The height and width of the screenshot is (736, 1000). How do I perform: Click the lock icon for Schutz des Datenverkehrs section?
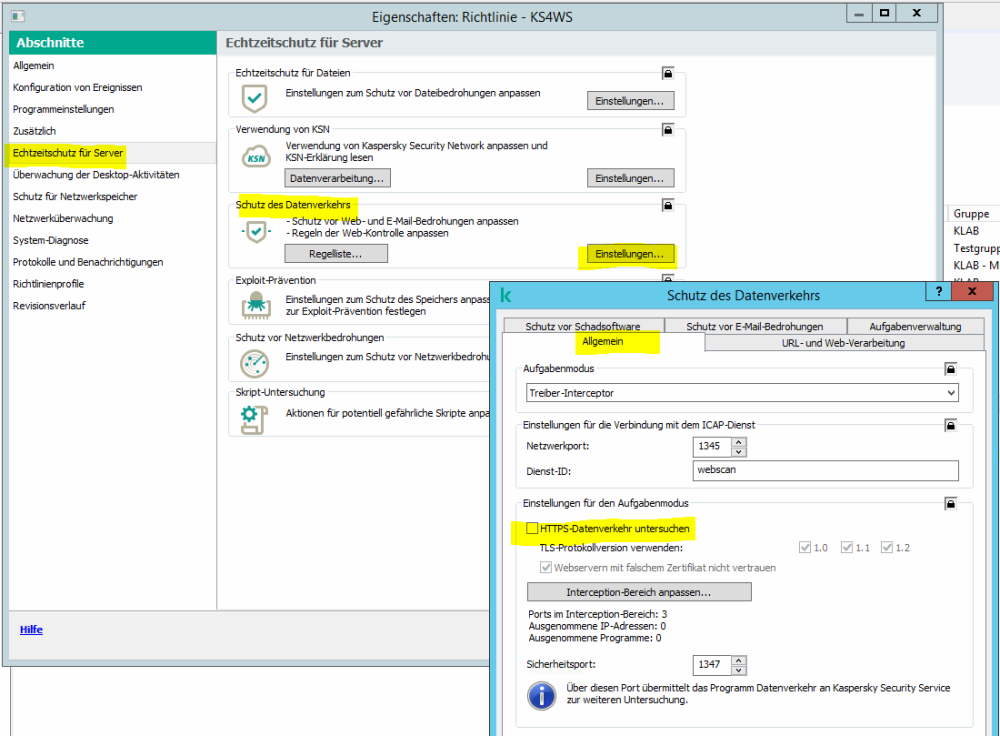coord(667,205)
